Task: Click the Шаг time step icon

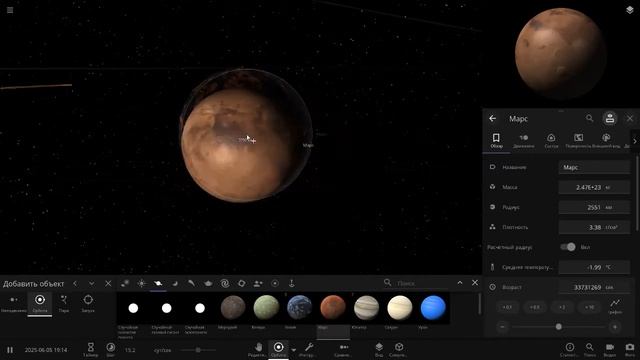Action: coord(111,349)
